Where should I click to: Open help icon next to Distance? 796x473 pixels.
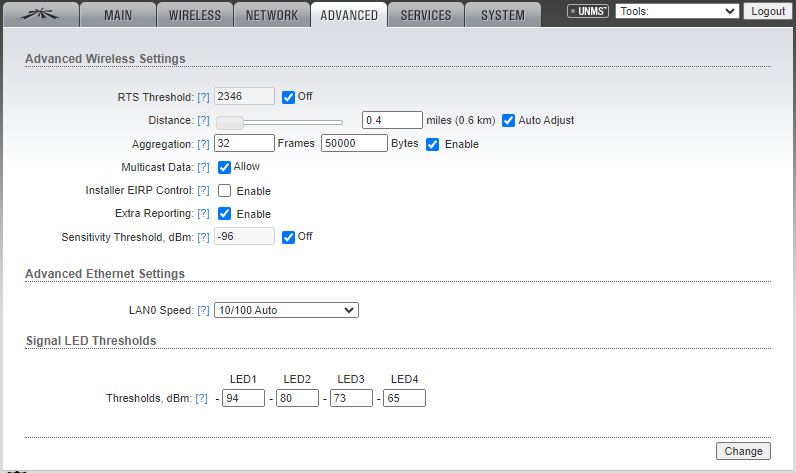[203, 121]
